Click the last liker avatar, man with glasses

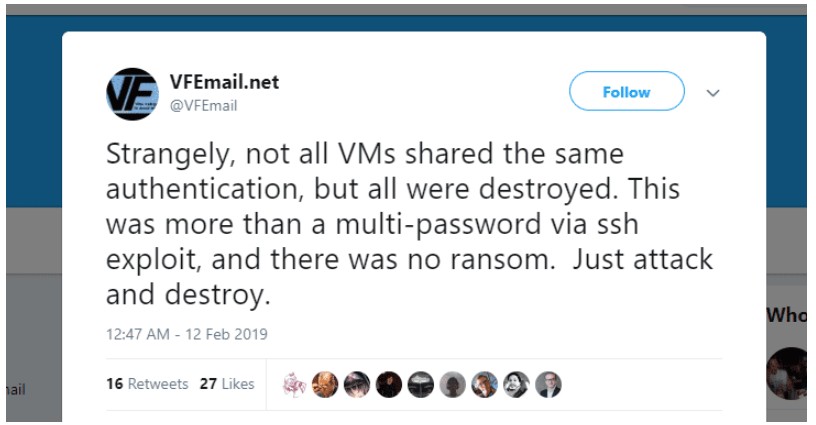[548, 384]
